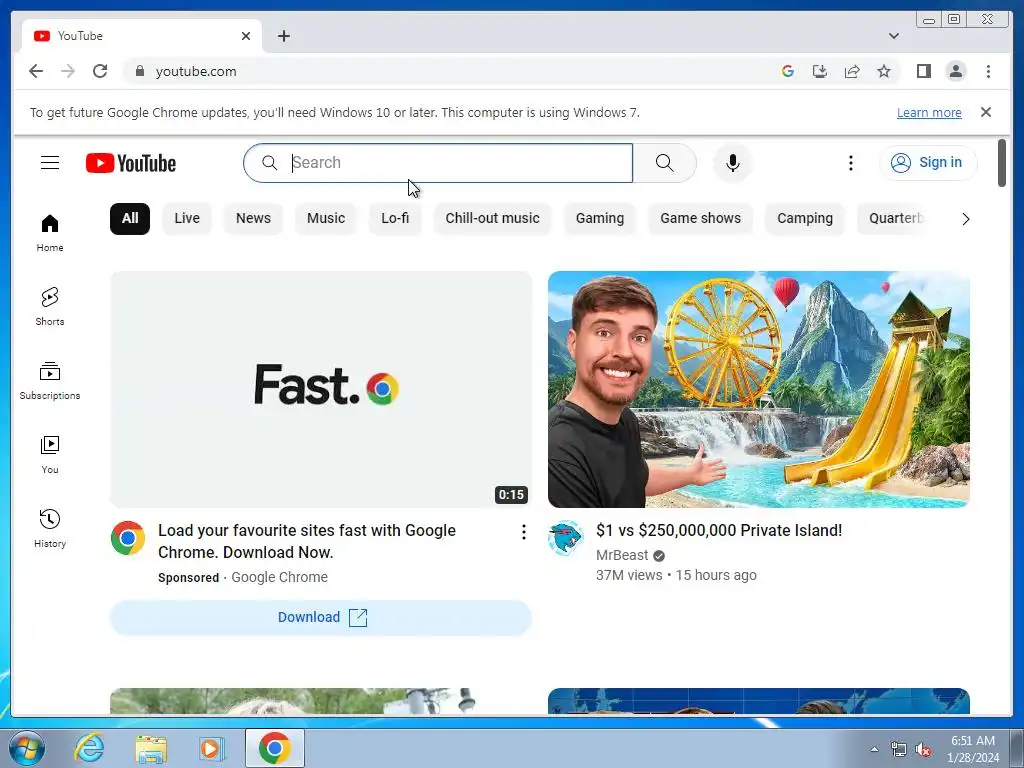Screen dimensions: 1024x768
Task: Open the You section in sidebar
Action: pyautogui.click(x=50, y=455)
